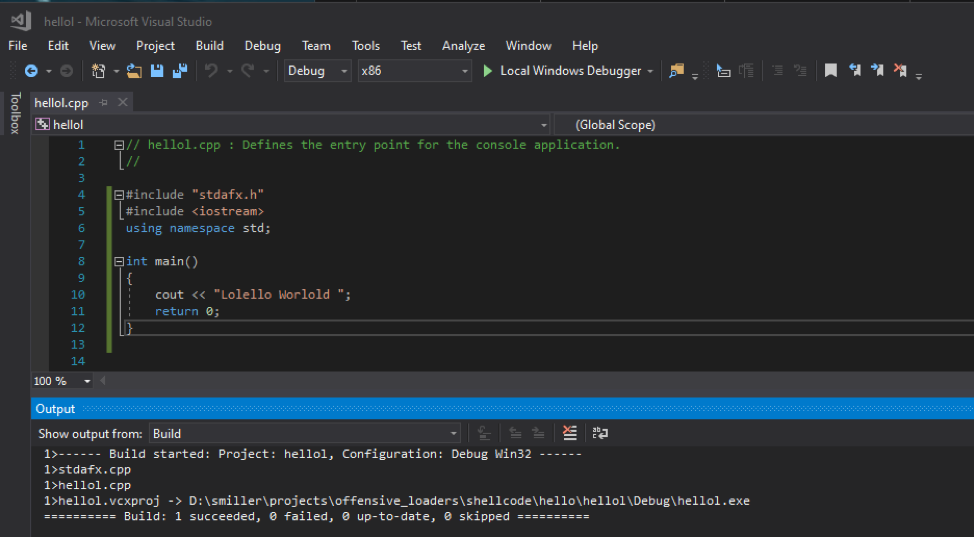
Task: Click the Comment out selected lines icon
Action: 777,71
